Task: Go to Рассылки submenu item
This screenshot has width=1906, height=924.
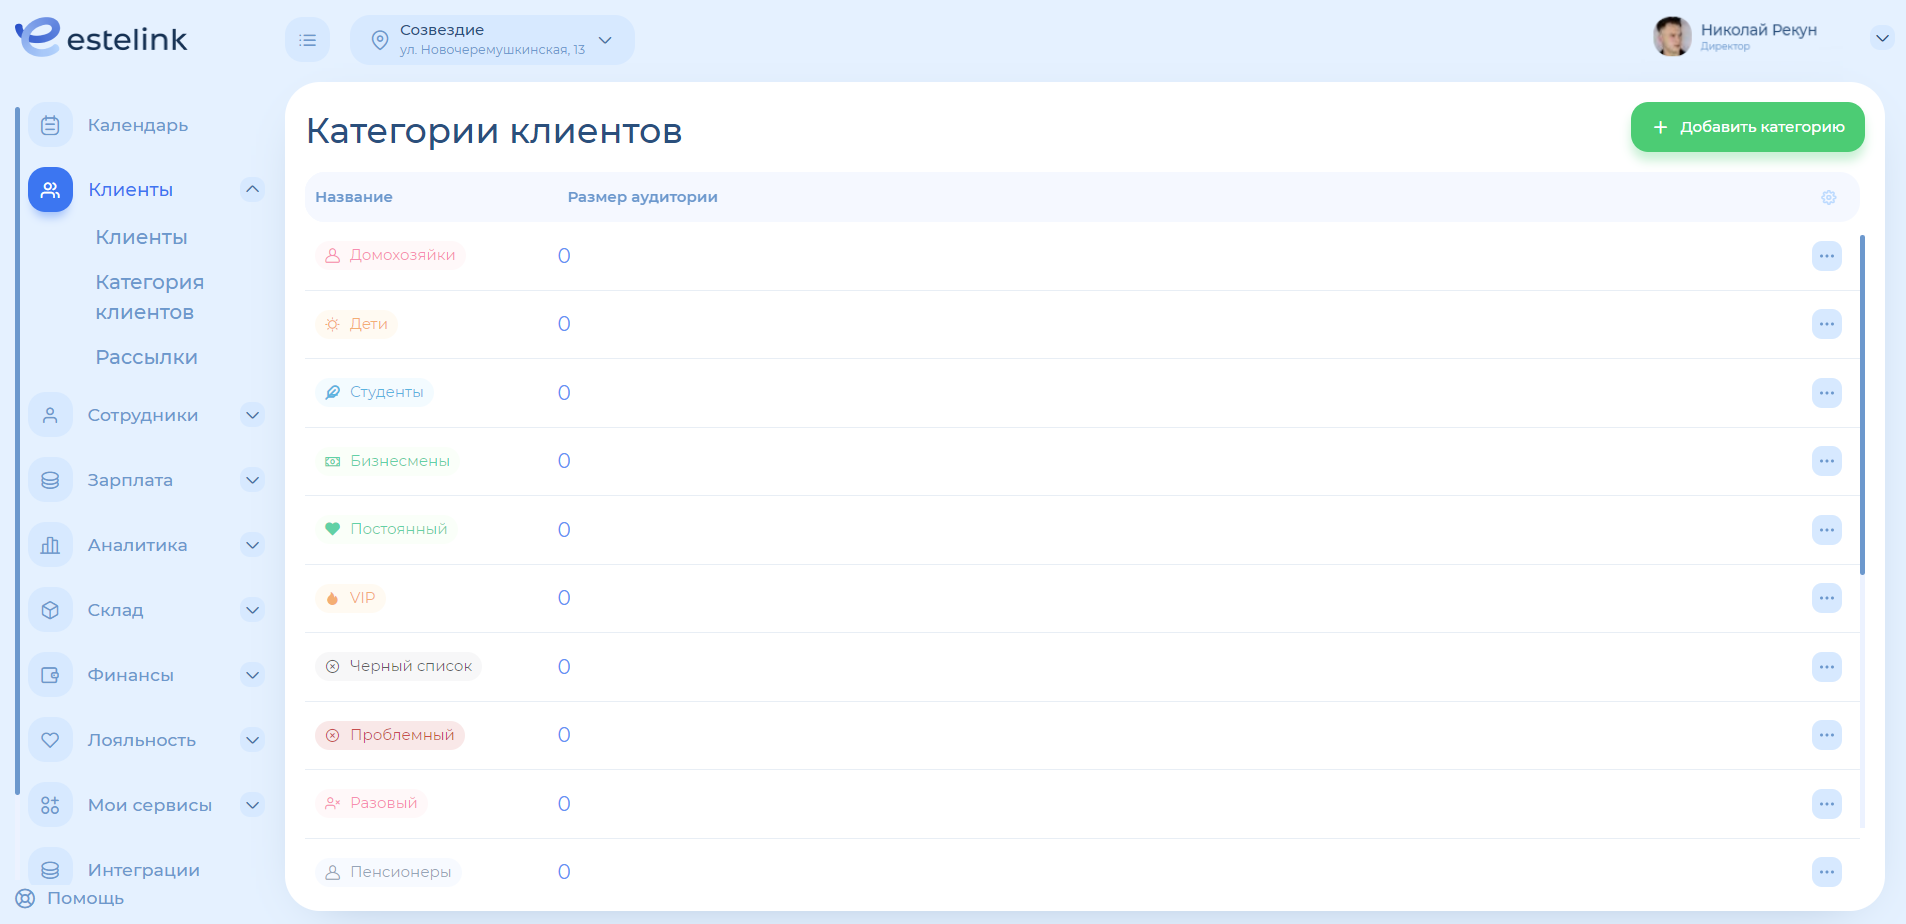Action: (146, 357)
